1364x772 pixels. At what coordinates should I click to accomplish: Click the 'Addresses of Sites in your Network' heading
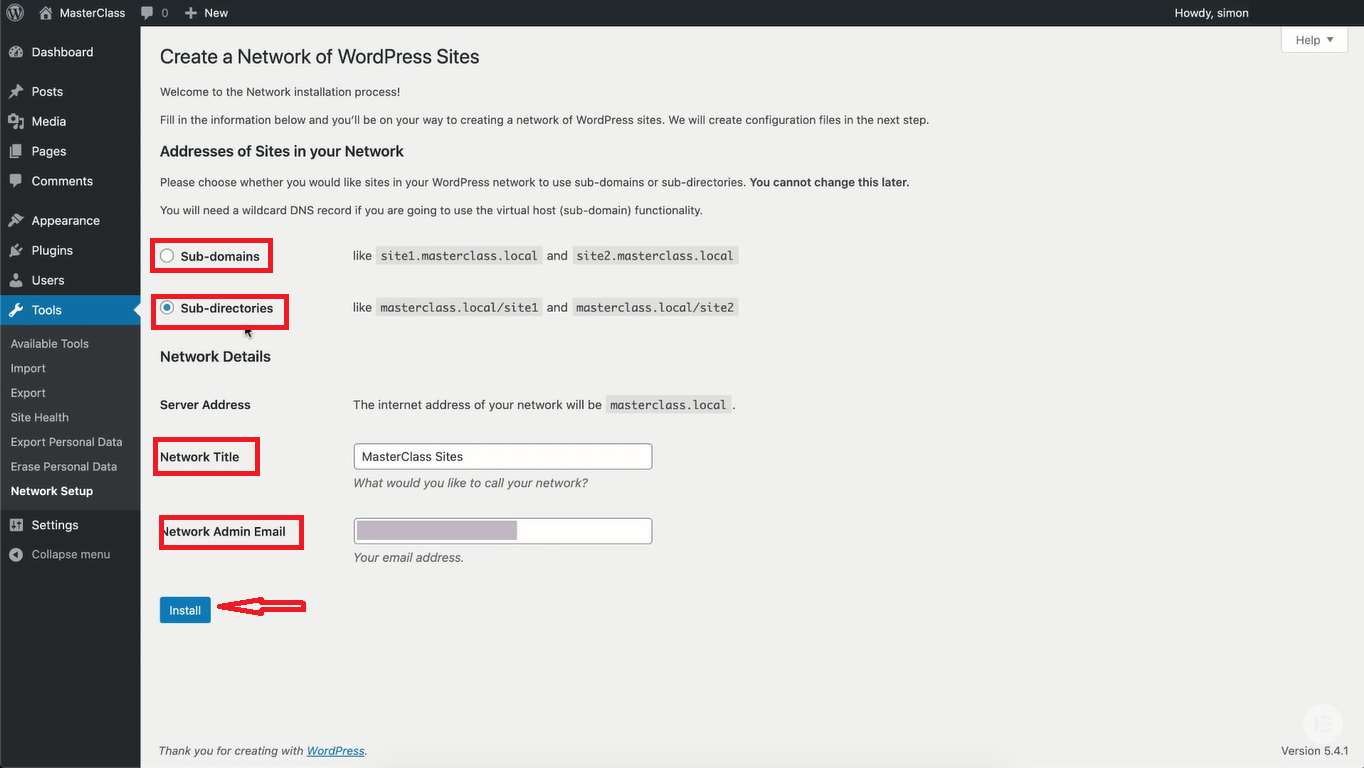[282, 151]
